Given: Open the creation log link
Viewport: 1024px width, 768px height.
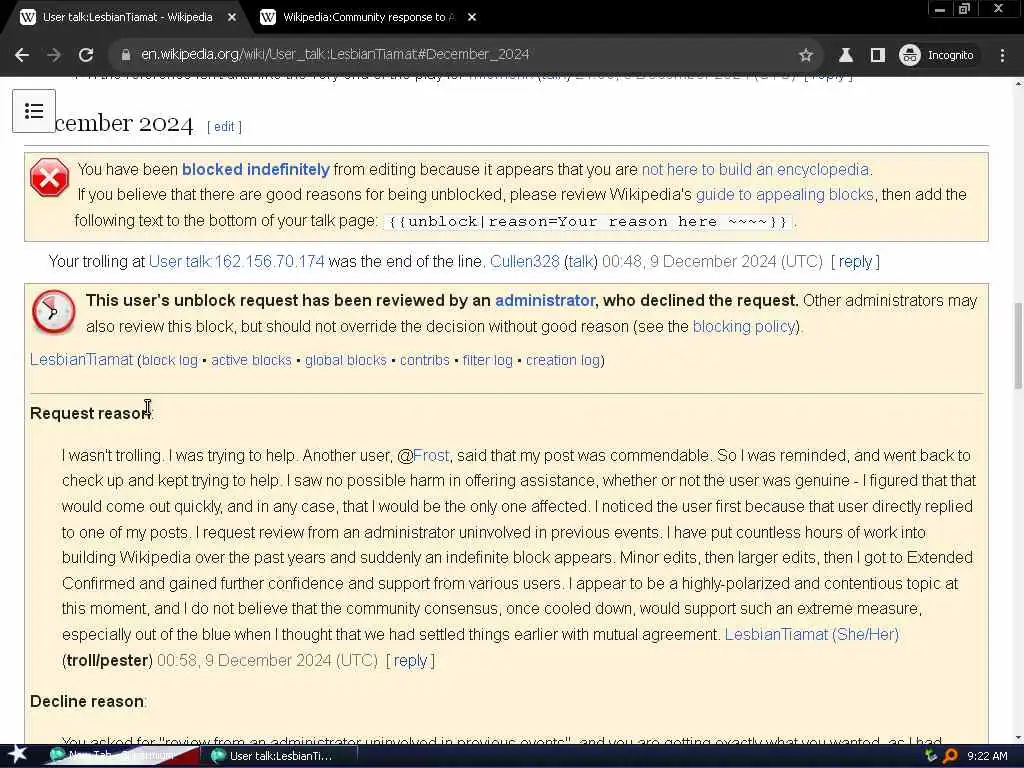Looking at the screenshot, I should pyautogui.click(x=563, y=360).
